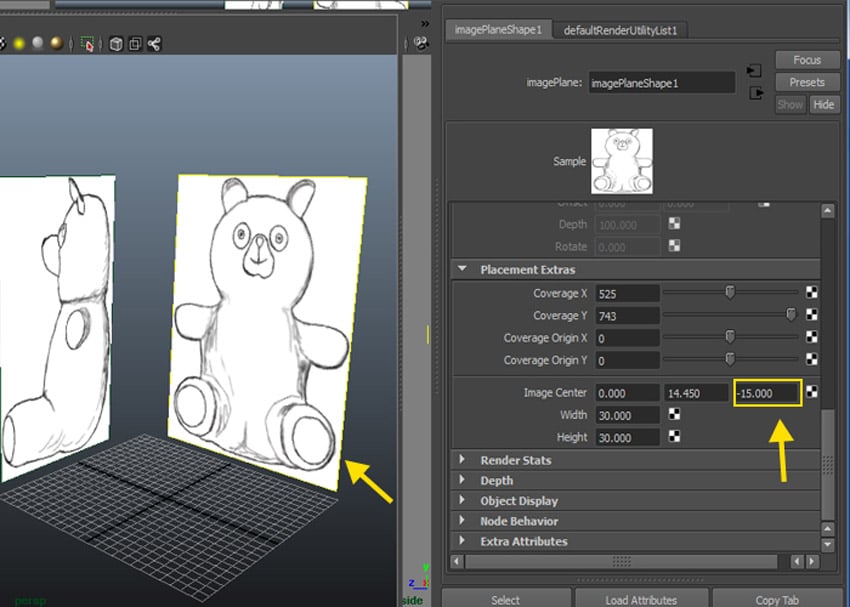This screenshot has height=607, width=850.
Task: Click the Coverage Y slider handle
Action: pos(791,314)
